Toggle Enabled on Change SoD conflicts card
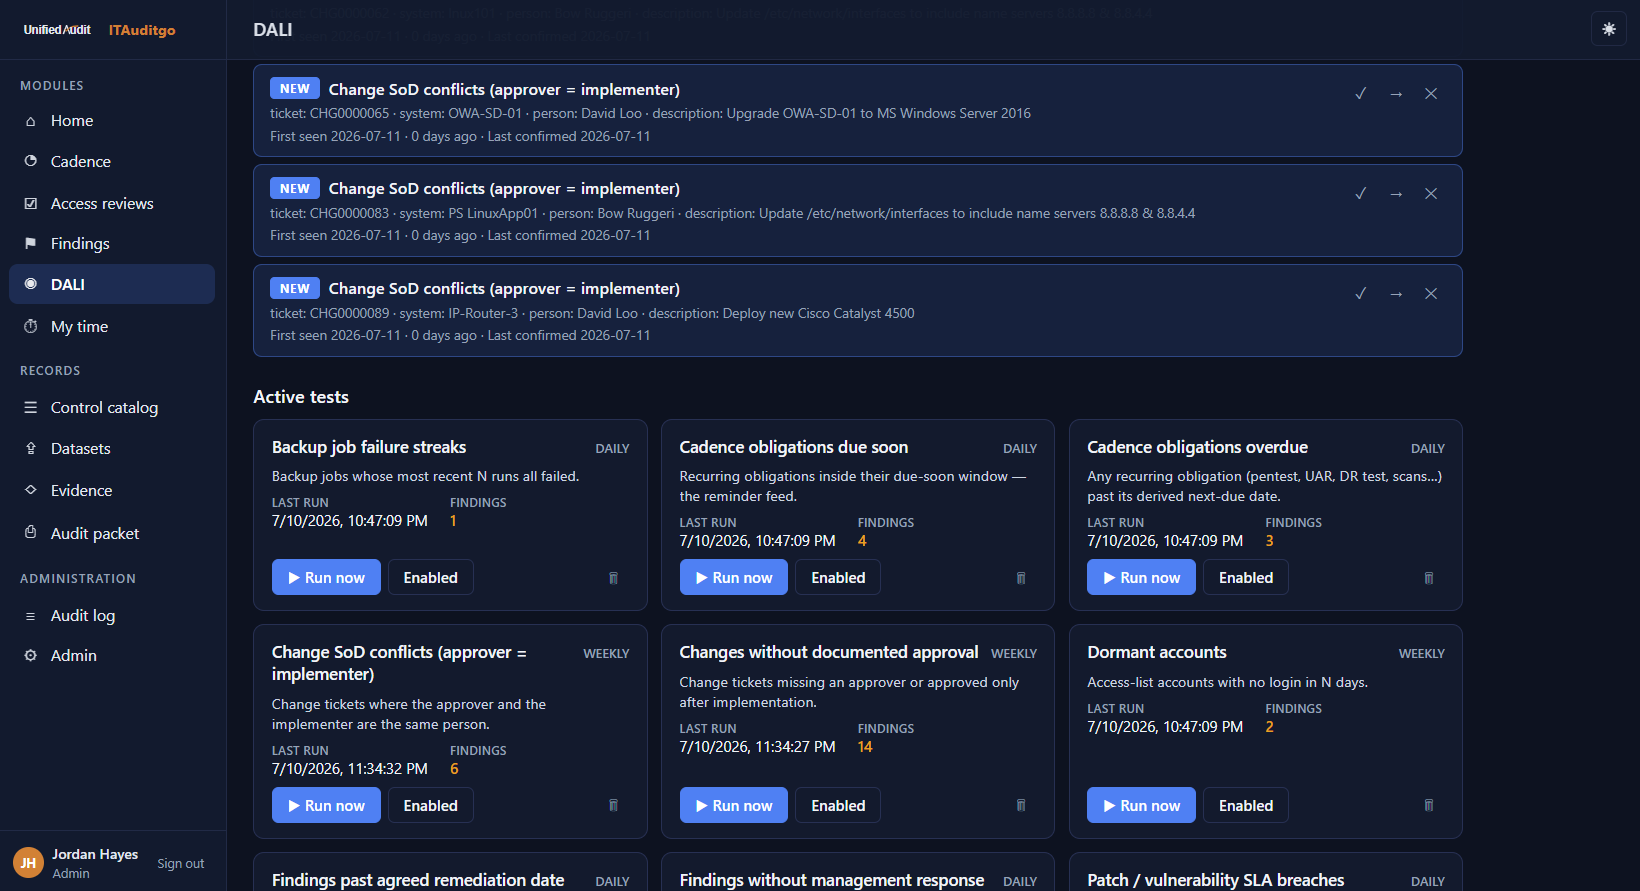This screenshot has height=891, width=1640. [x=431, y=805]
